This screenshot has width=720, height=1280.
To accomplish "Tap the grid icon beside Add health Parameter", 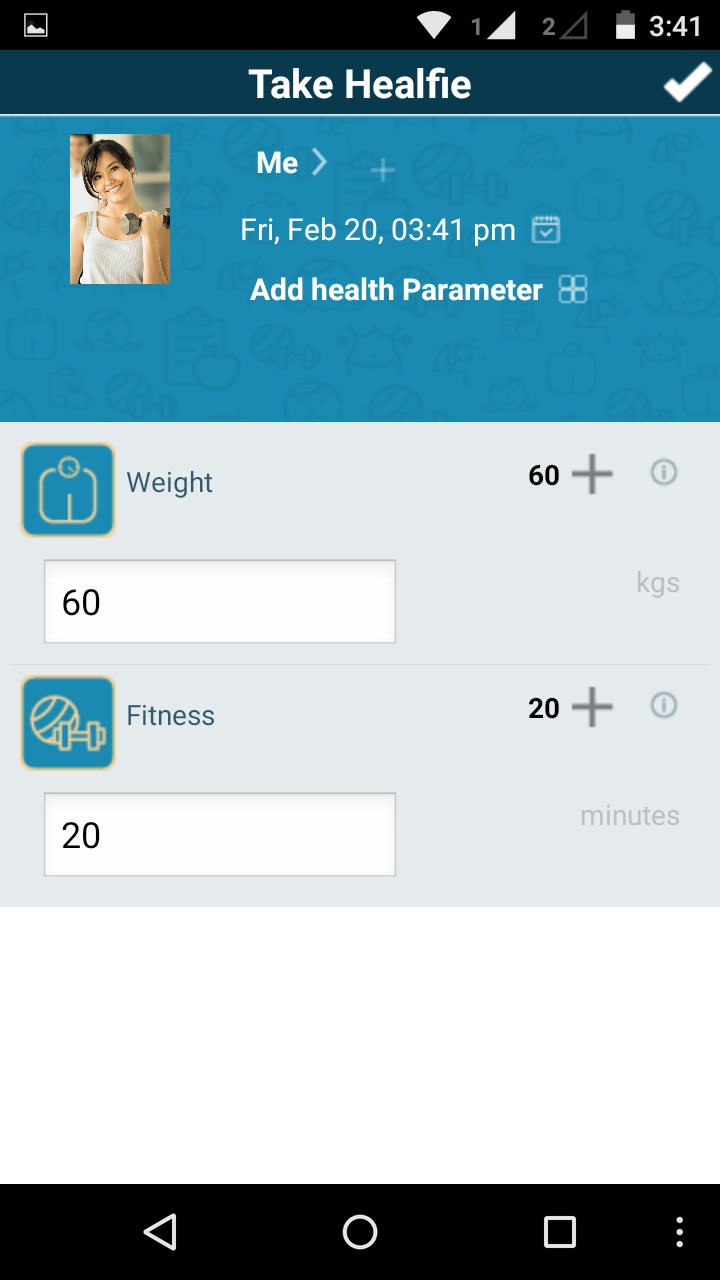I will coord(573,290).
